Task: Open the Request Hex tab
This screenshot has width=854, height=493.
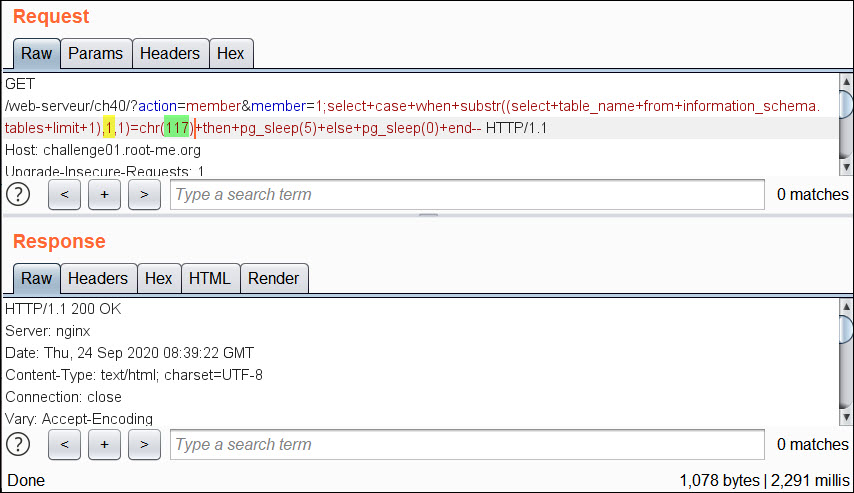Action: pos(231,53)
